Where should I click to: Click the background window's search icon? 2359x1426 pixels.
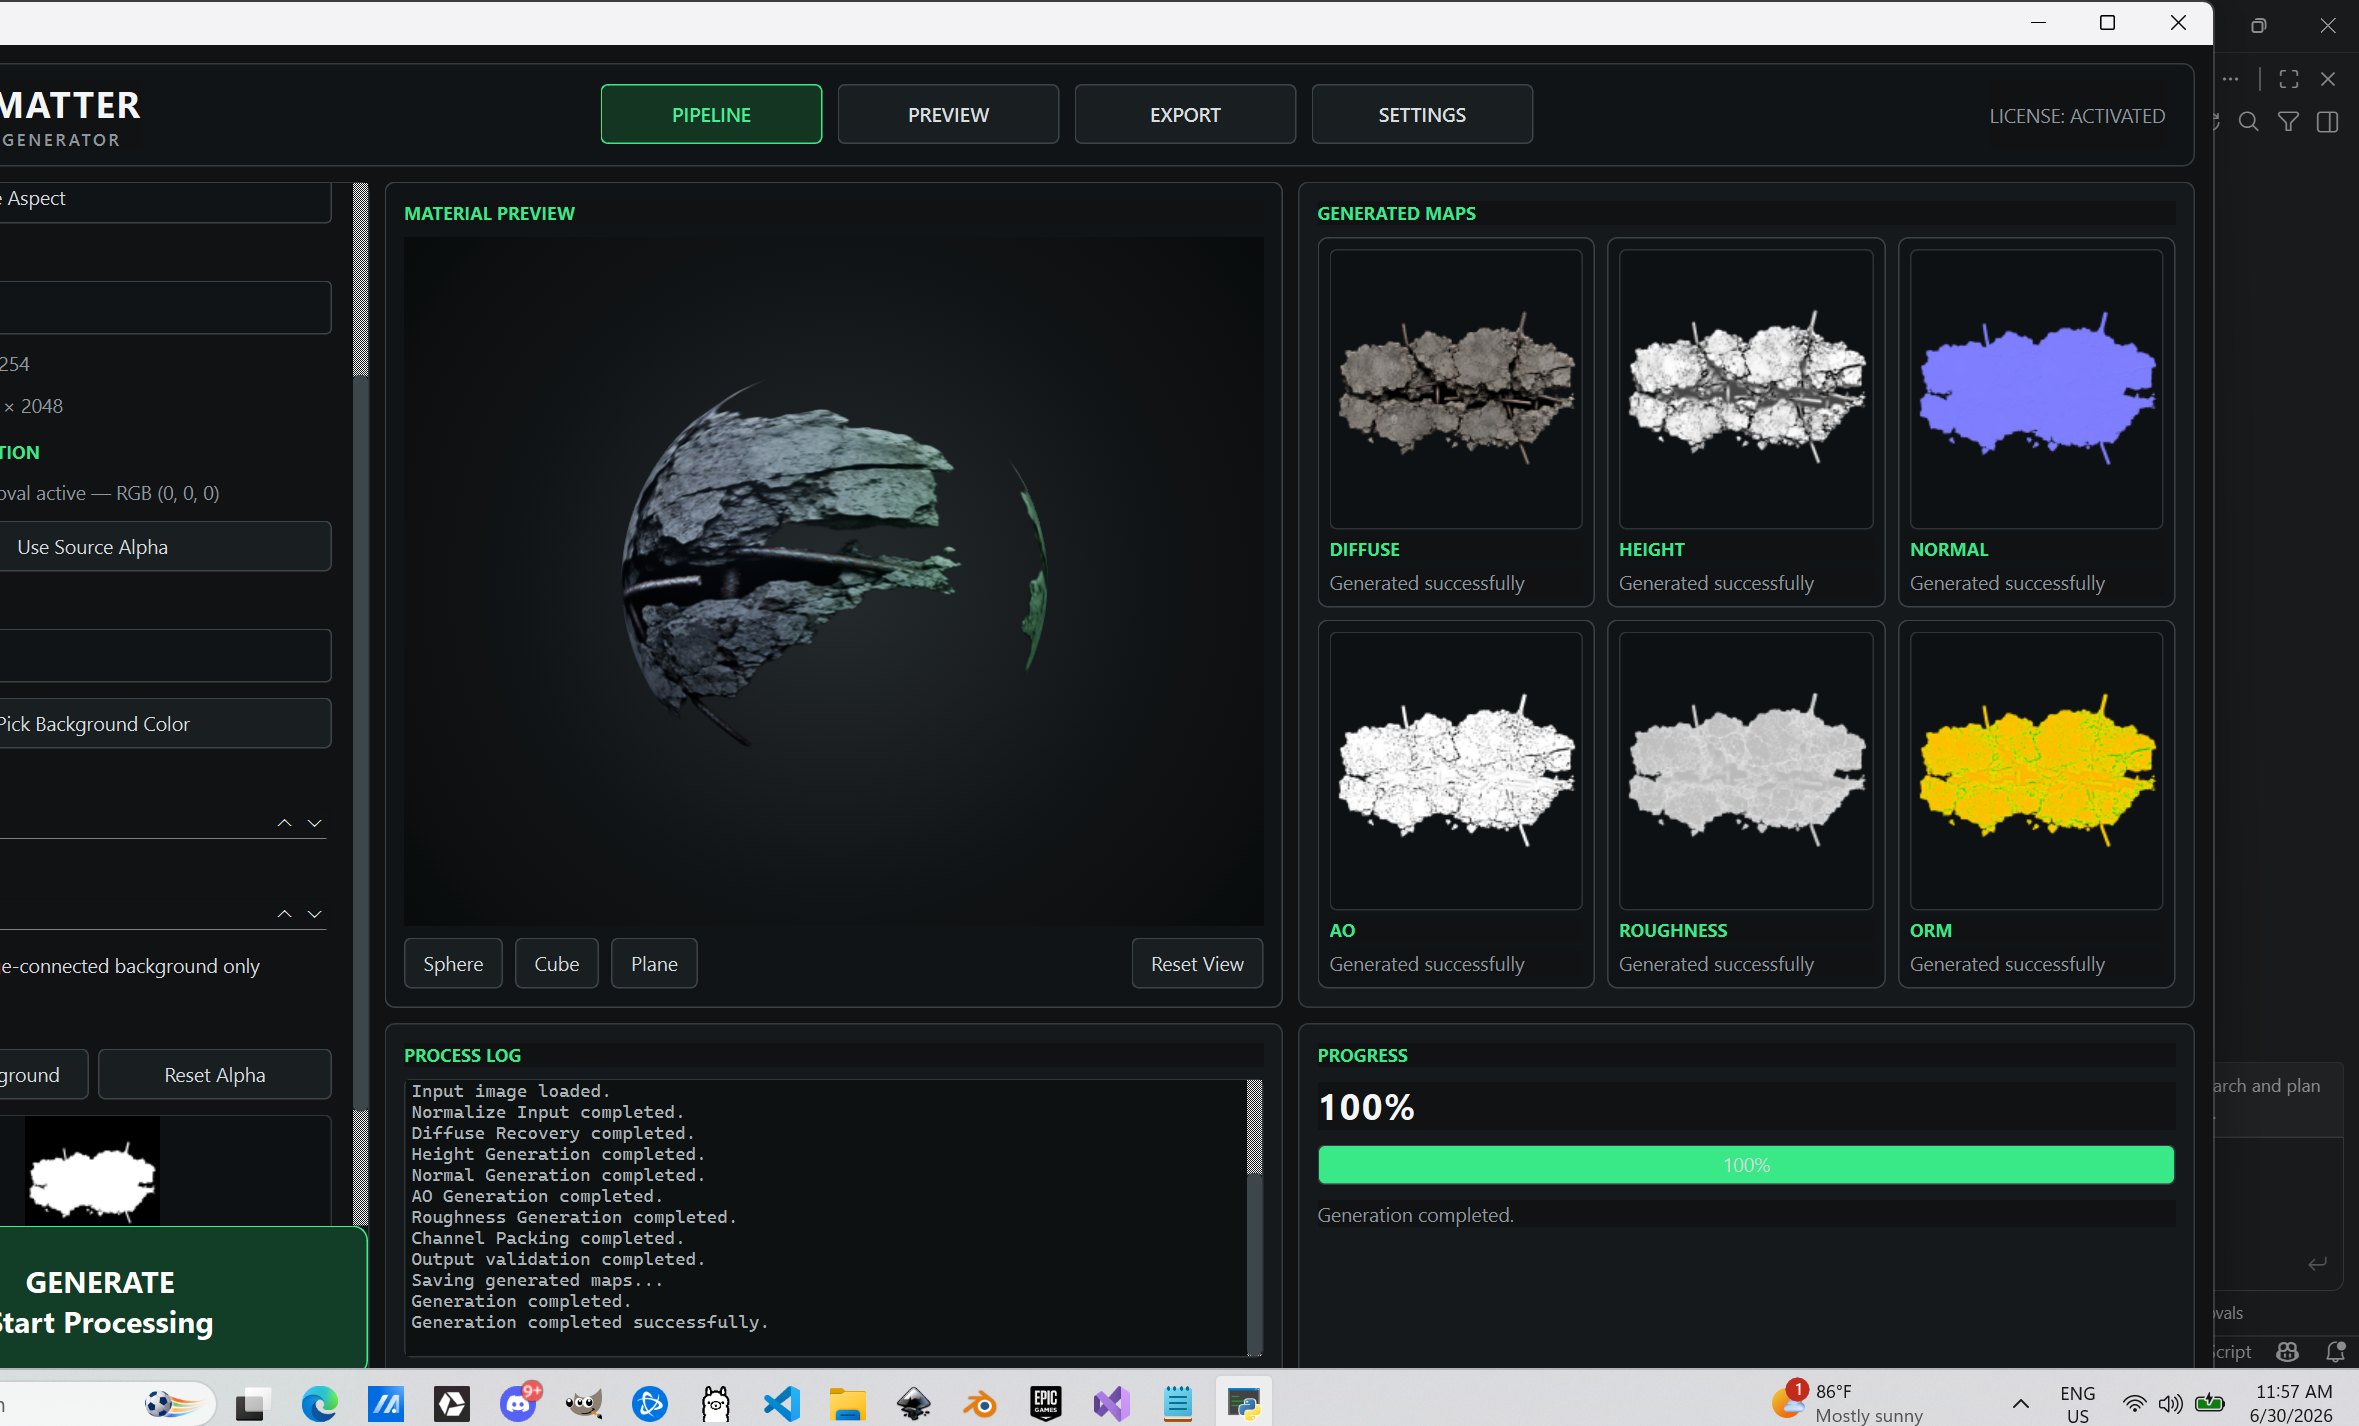click(2248, 122)
